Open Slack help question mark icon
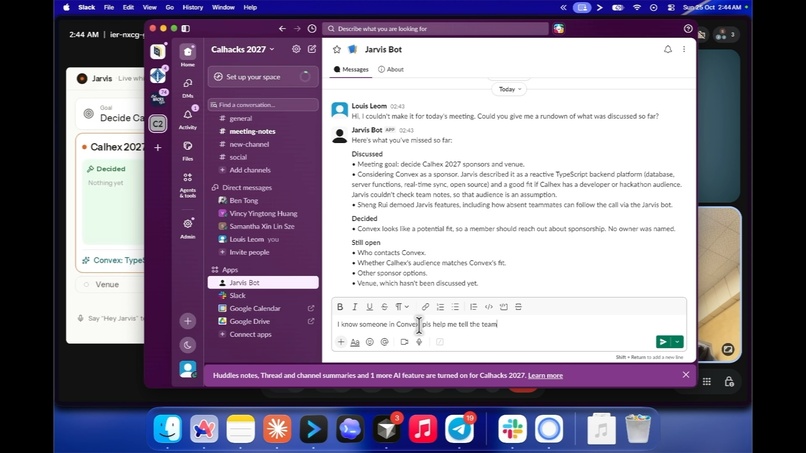Screen dimensions: 806x453 coord(688,29)
